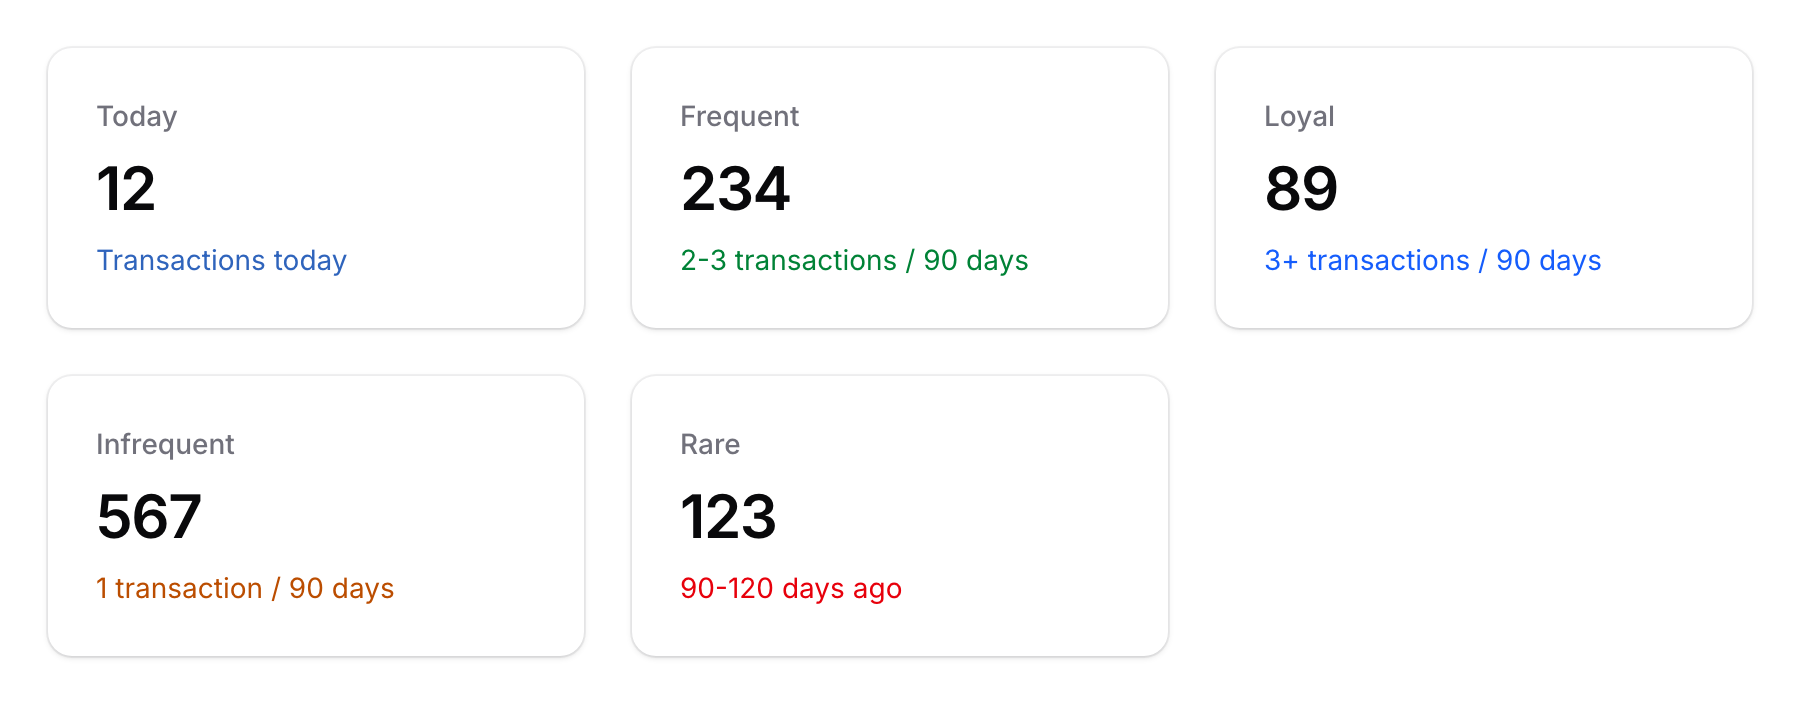Click the orange 1 transaction / 90 days link

tap(245, 589)
